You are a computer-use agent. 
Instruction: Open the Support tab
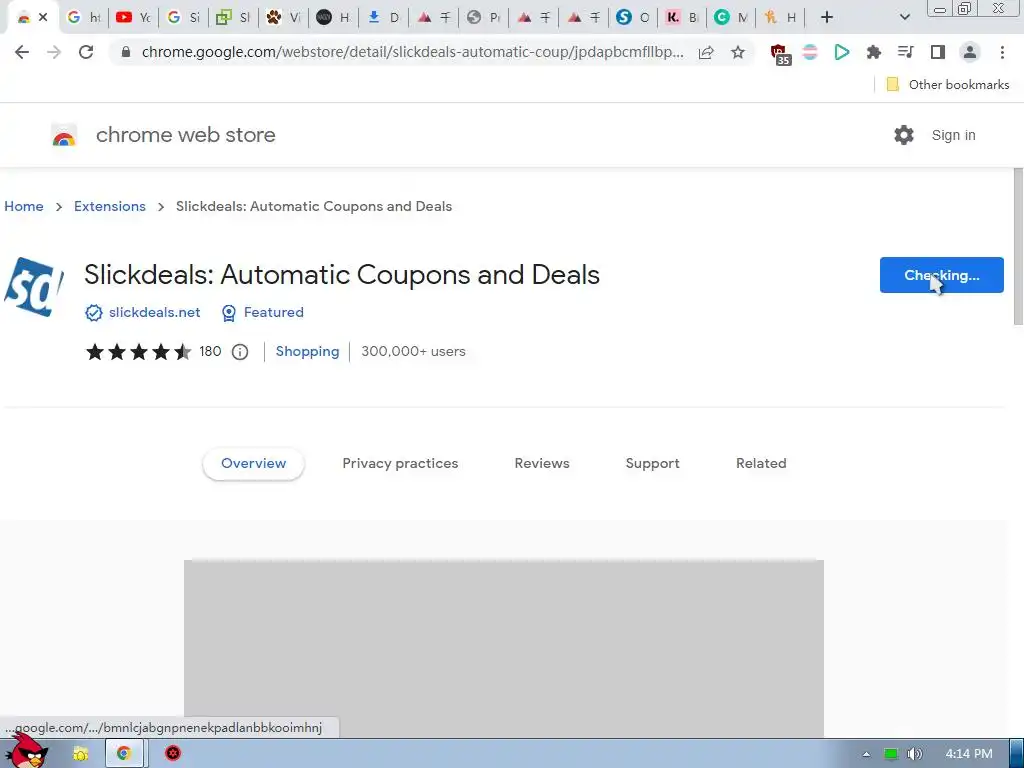pos(652,464)
